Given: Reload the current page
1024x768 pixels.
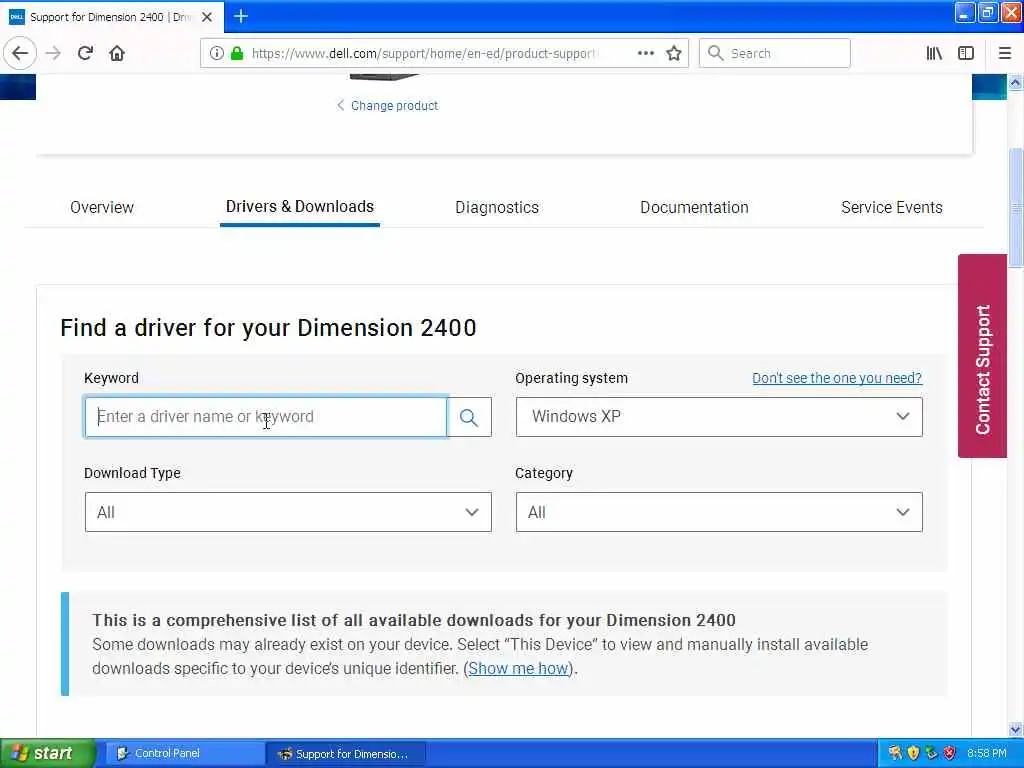Looking at the screenshot, I should (85, 53).
